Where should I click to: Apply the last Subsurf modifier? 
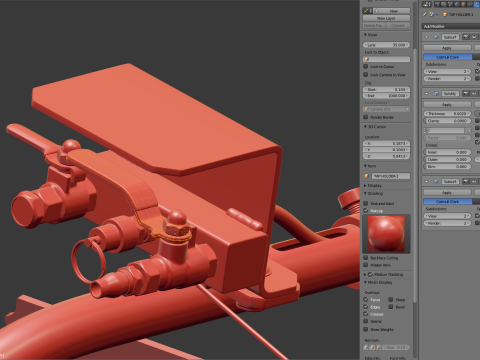click(447, 192)
